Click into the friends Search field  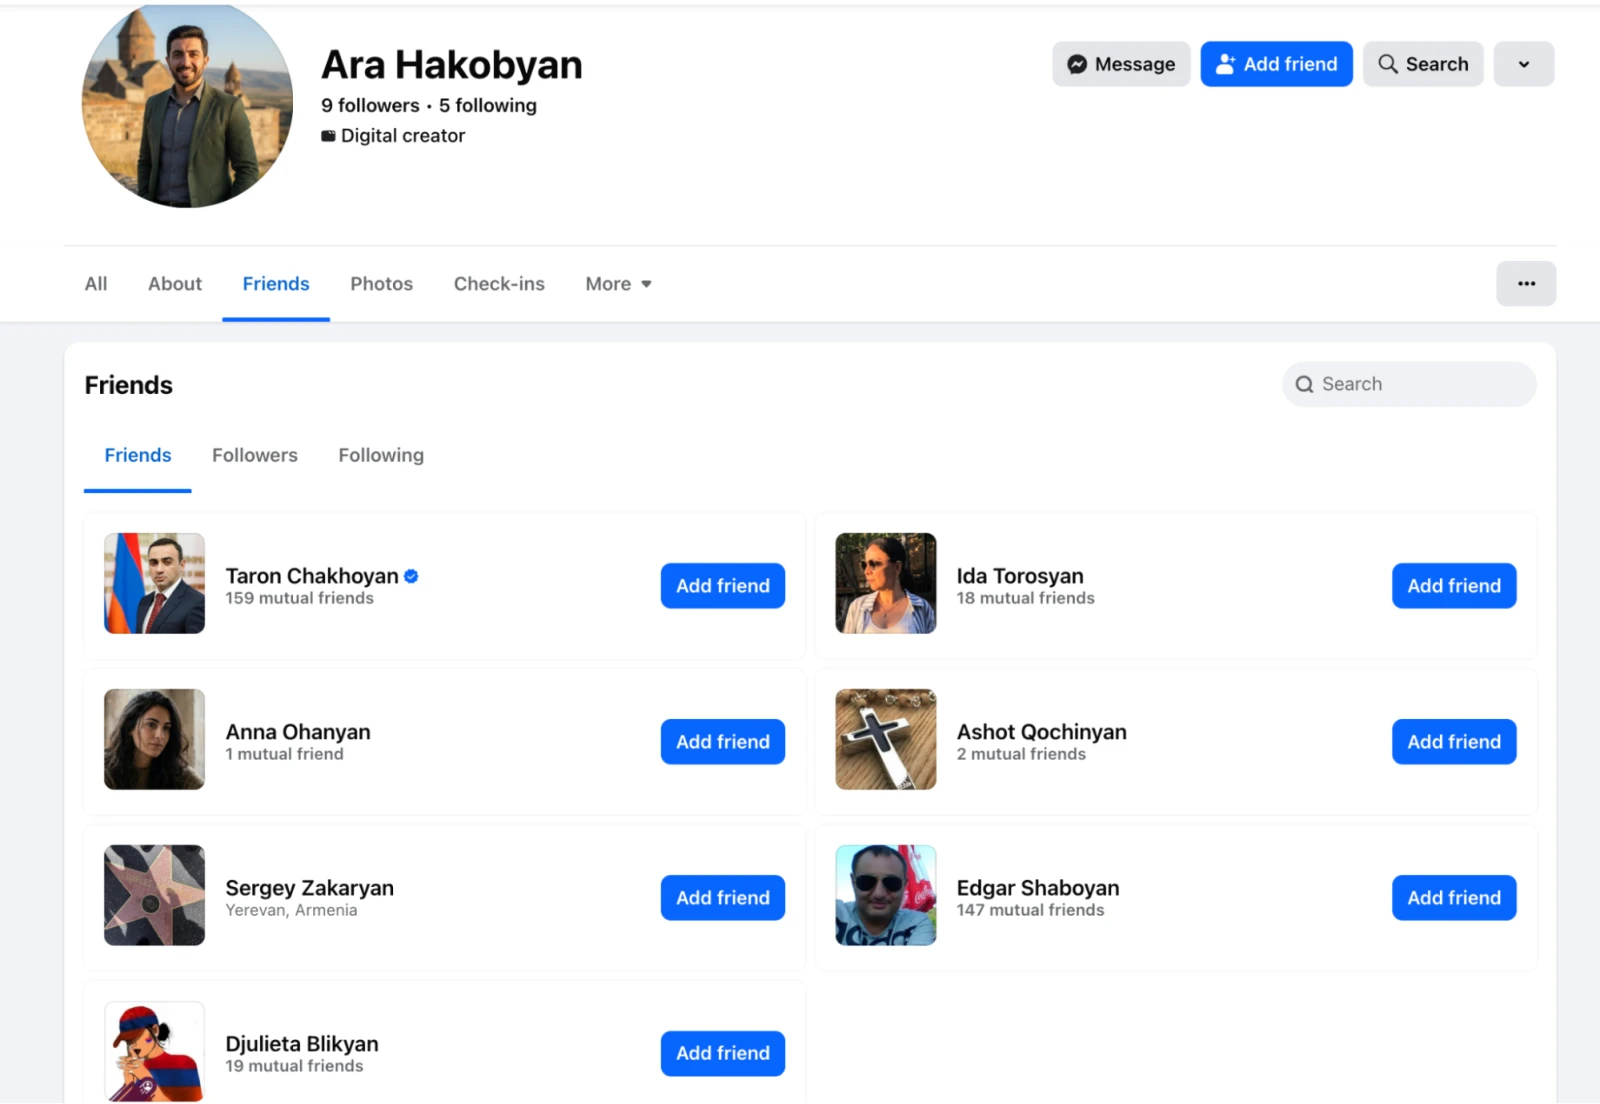tap(1409, 384)
